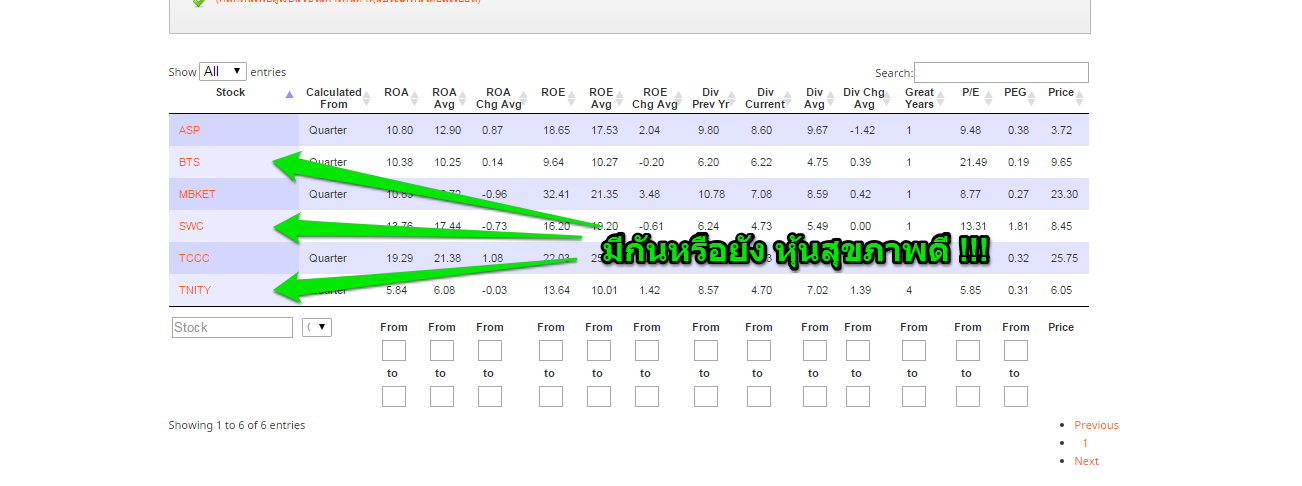Click the ROA Avg From box
Screen dimensions: 1302x486
click(442, 351)
